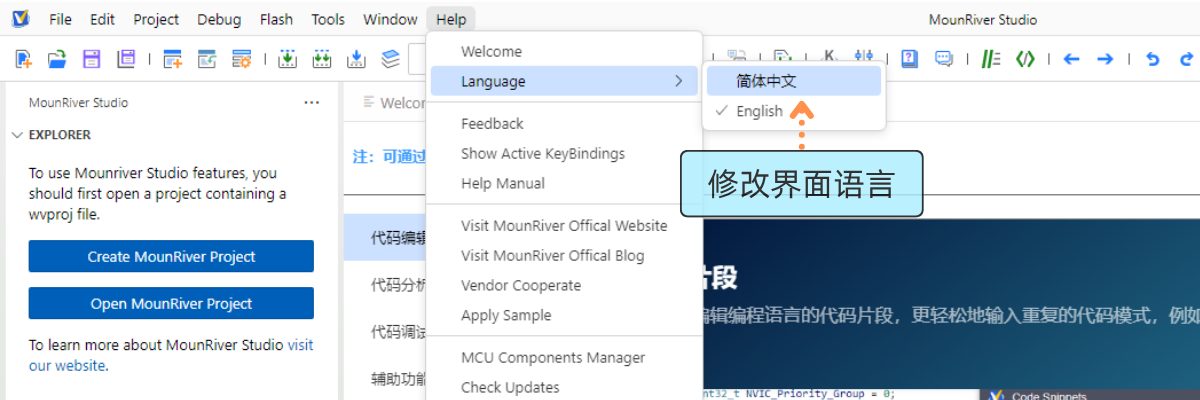Choose Vendor Cooperate menu entry

pyautogui.click(x=564, y=285)
